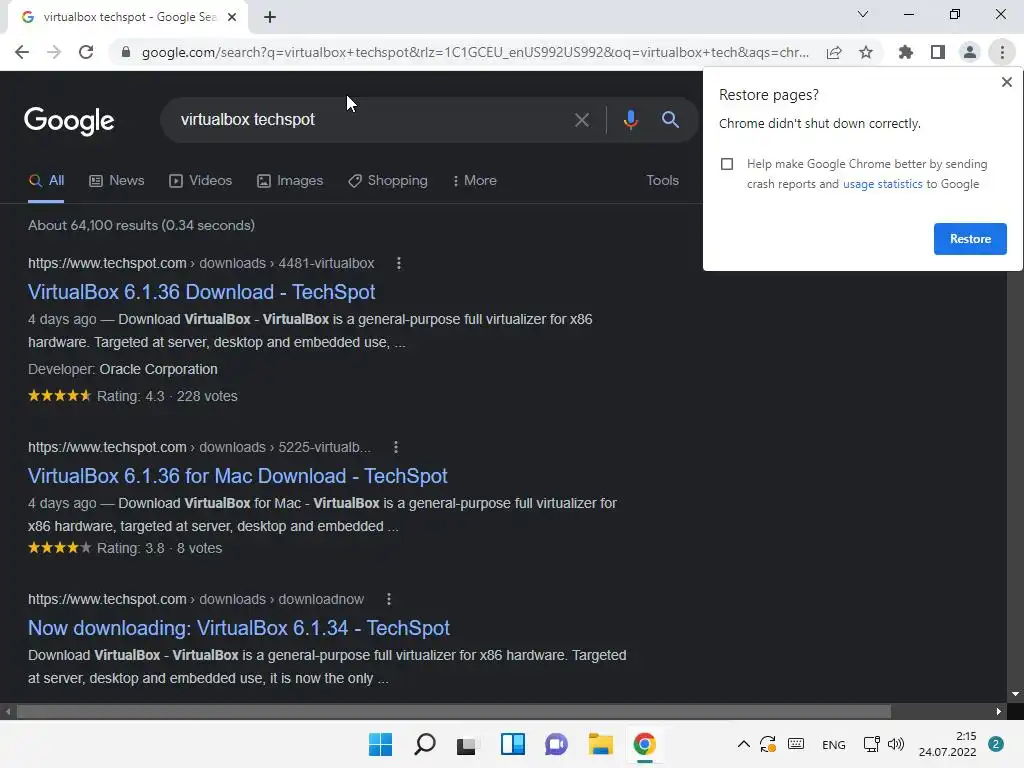Expand the tab search dropdown chevron
Screen dimensions: 1024x768
coord(863,14)
